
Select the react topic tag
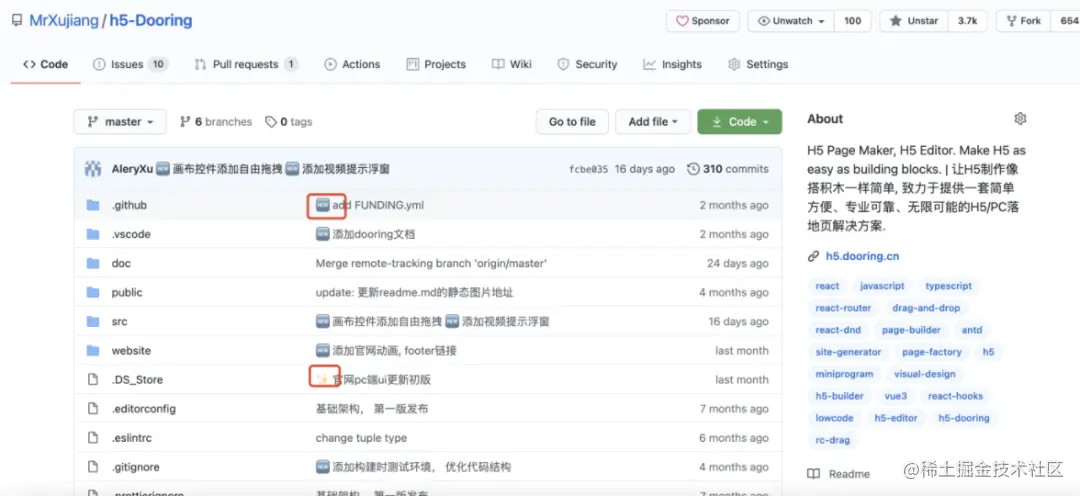pos(827,286)
